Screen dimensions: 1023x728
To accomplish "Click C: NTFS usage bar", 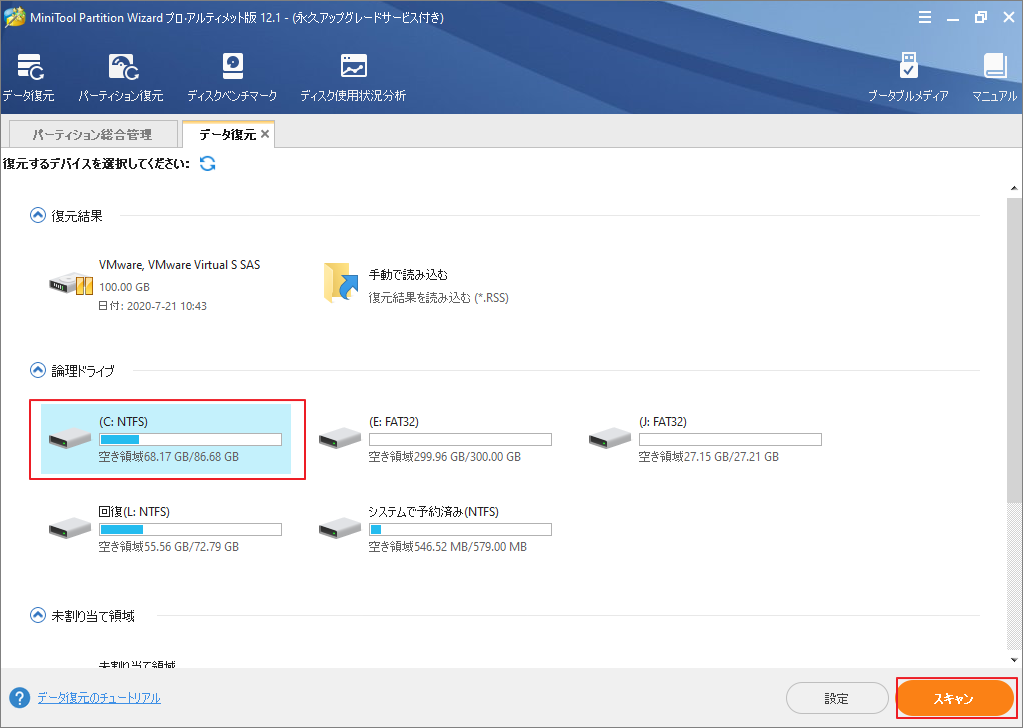I will point(191,440).
